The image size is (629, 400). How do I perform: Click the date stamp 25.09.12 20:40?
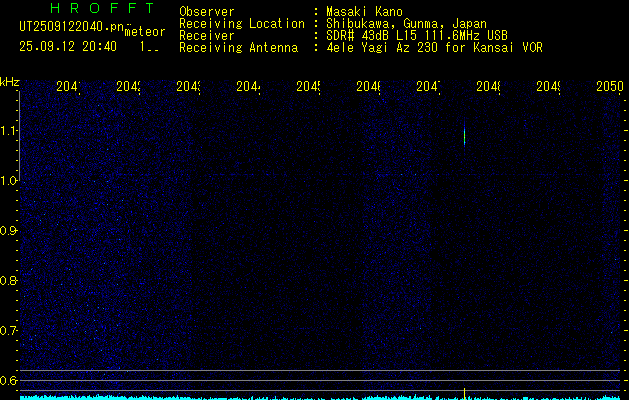[x=68, y=47]
